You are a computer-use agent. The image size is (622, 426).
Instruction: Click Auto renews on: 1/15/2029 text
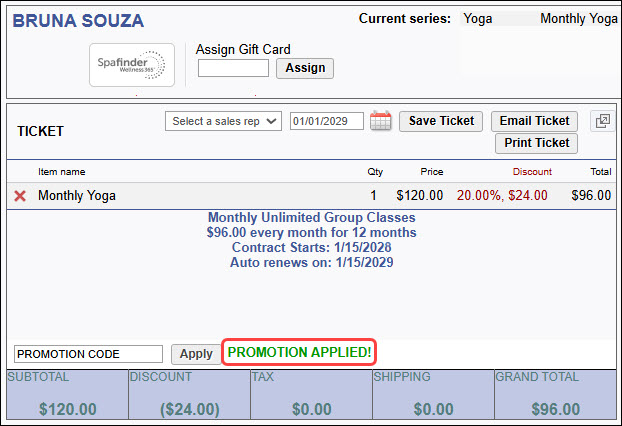pyautogui.click(x=311, y=262)
